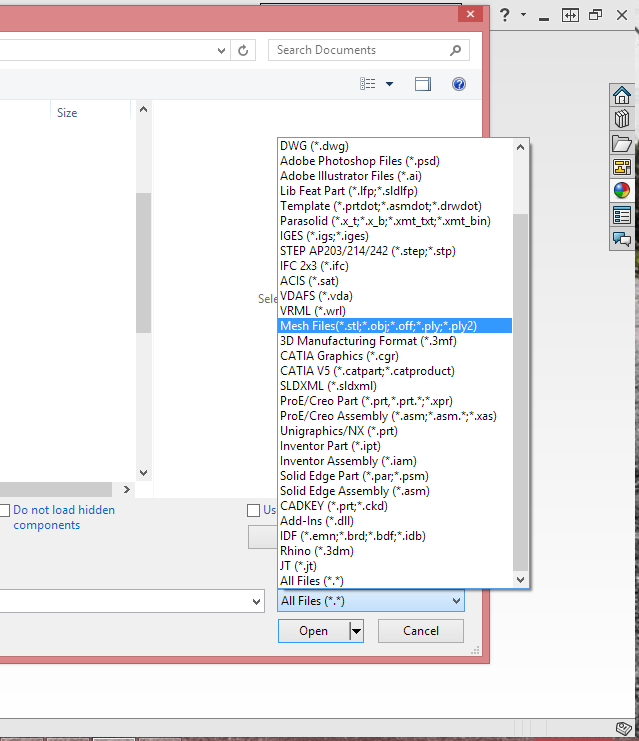Open the View Palette task pane

pyautogui.click(x=622, y=167)
